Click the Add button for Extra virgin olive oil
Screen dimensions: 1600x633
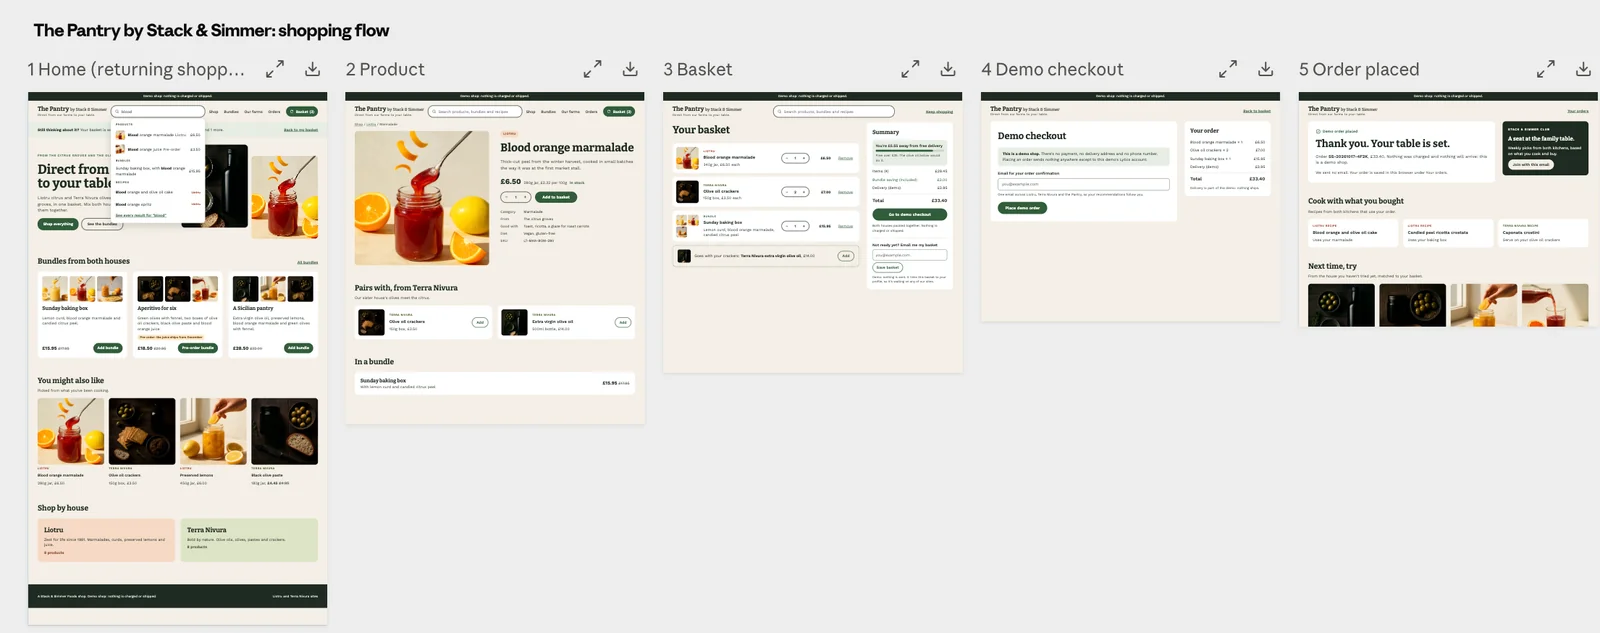(x=623, y=322)
